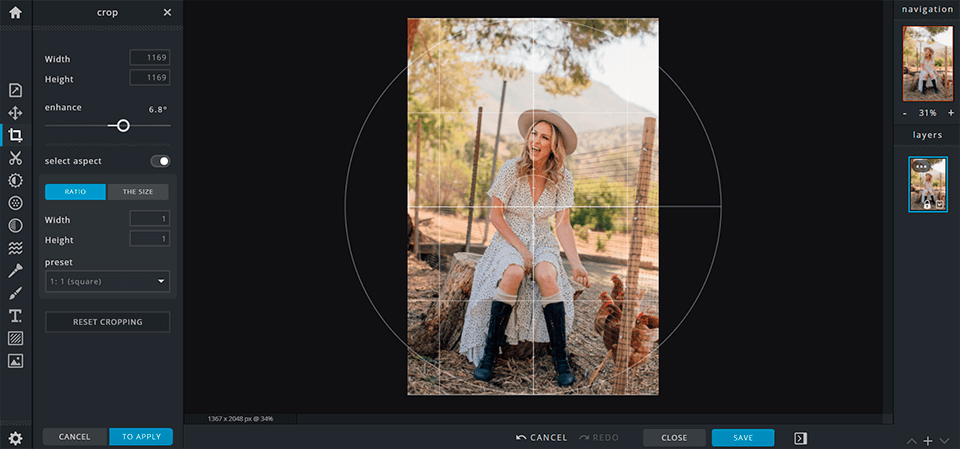Viewport: 960px width, 449px height.
Task: Select the Text tool (T icon)
Action: click(x=15, y=316)
